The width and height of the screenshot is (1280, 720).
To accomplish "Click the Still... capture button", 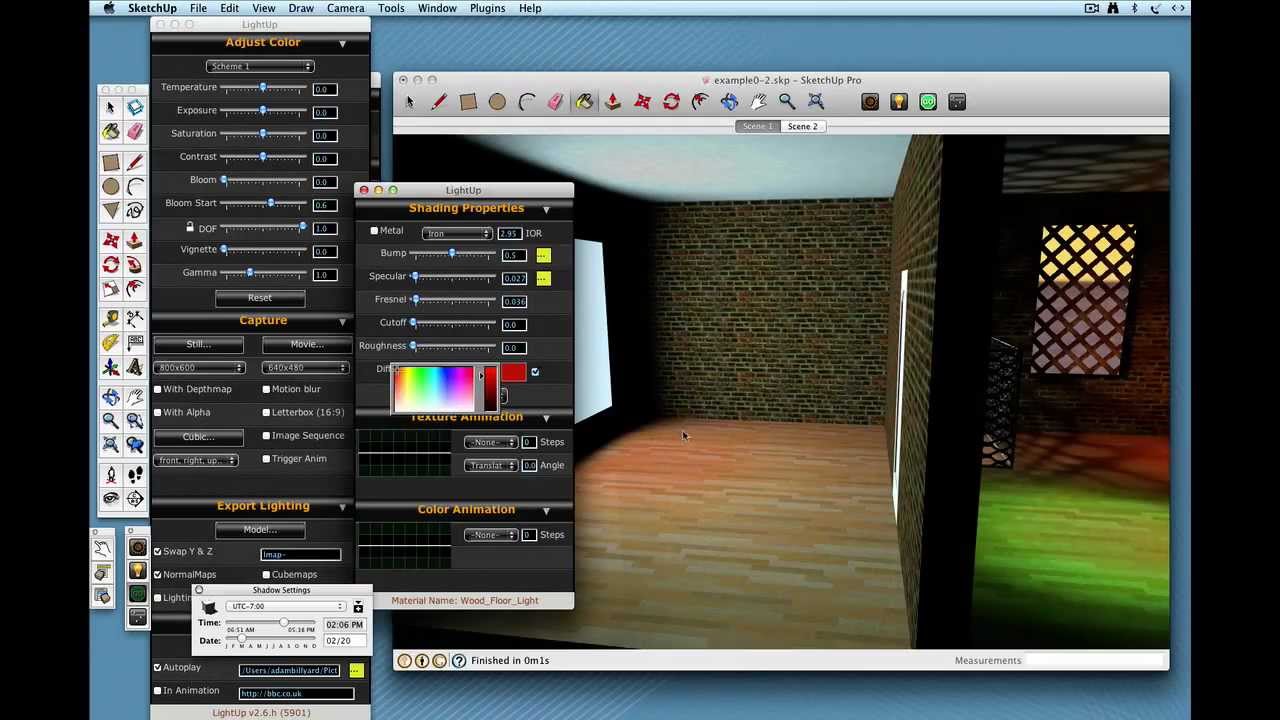I will [x=198, y=344].
